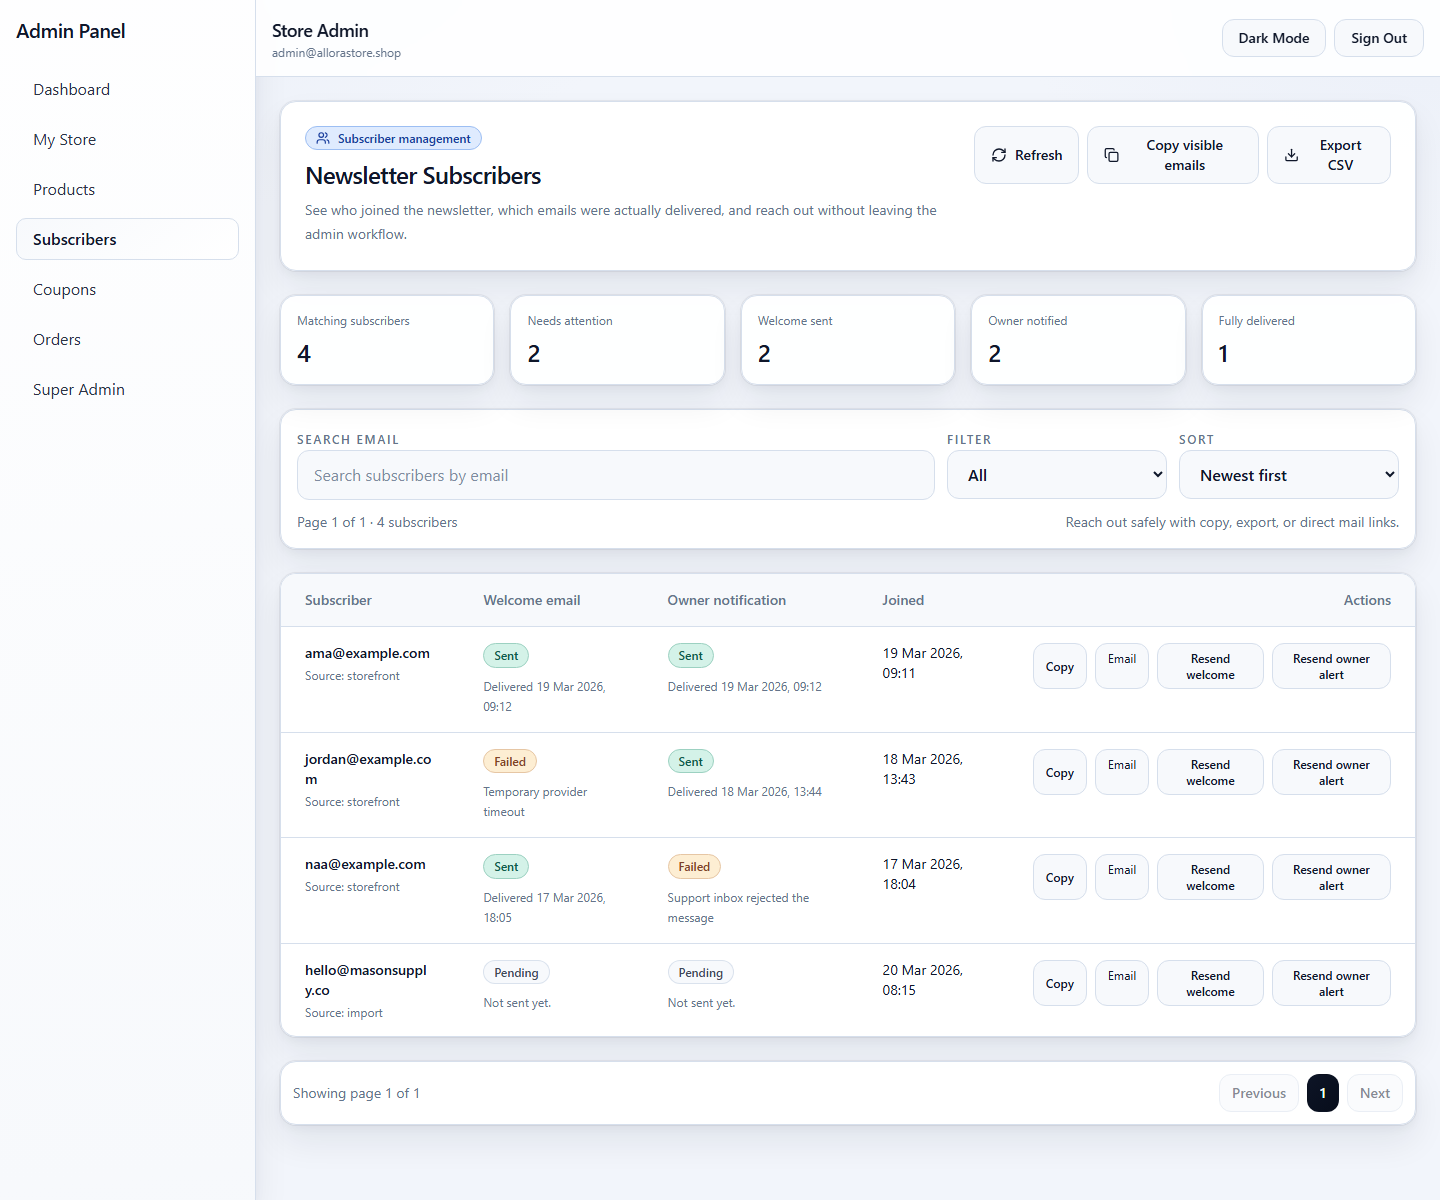This screenshot has width=1440, height=1200.
Task: Open the Filter dropdown set to All
Action: [1056, 474]
